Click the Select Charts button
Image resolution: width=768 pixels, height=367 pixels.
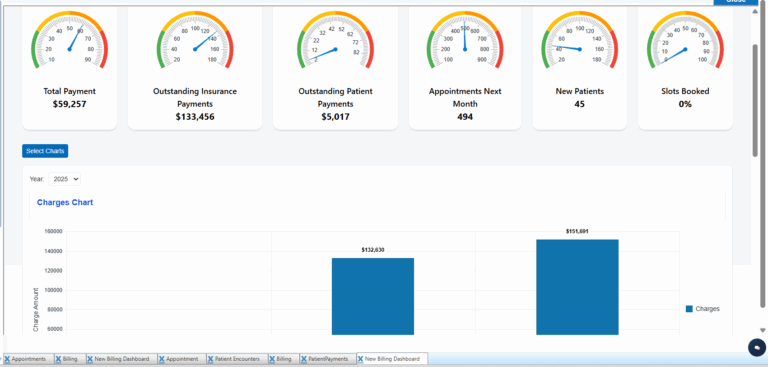(x=45, y=151)
